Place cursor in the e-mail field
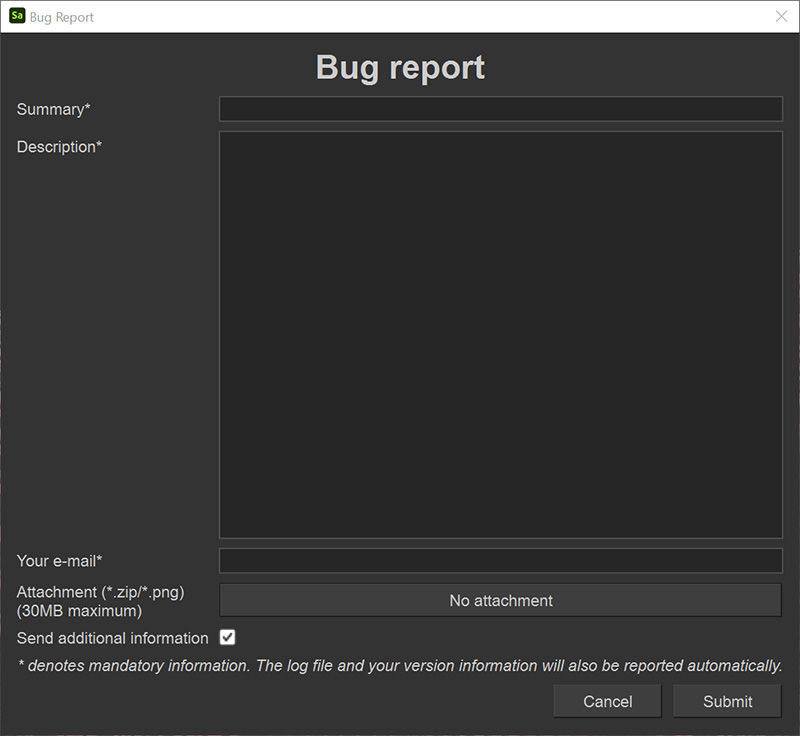Viewport: 800px width, 736px height. (x=500, y=561)
